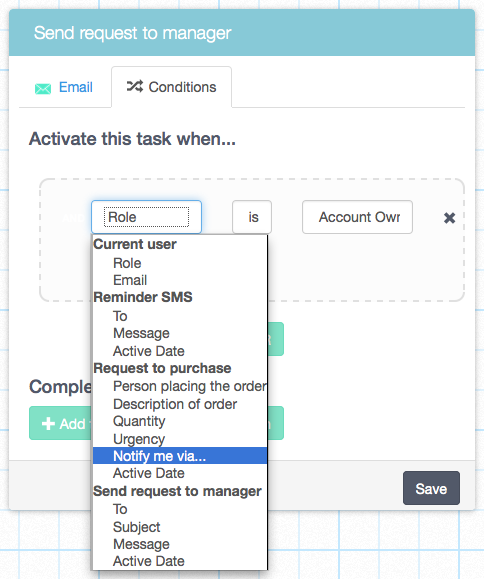Screen dimensions: 484x579
Task: Open the Account Owner value dropdown
Action: tap(357, 217)
